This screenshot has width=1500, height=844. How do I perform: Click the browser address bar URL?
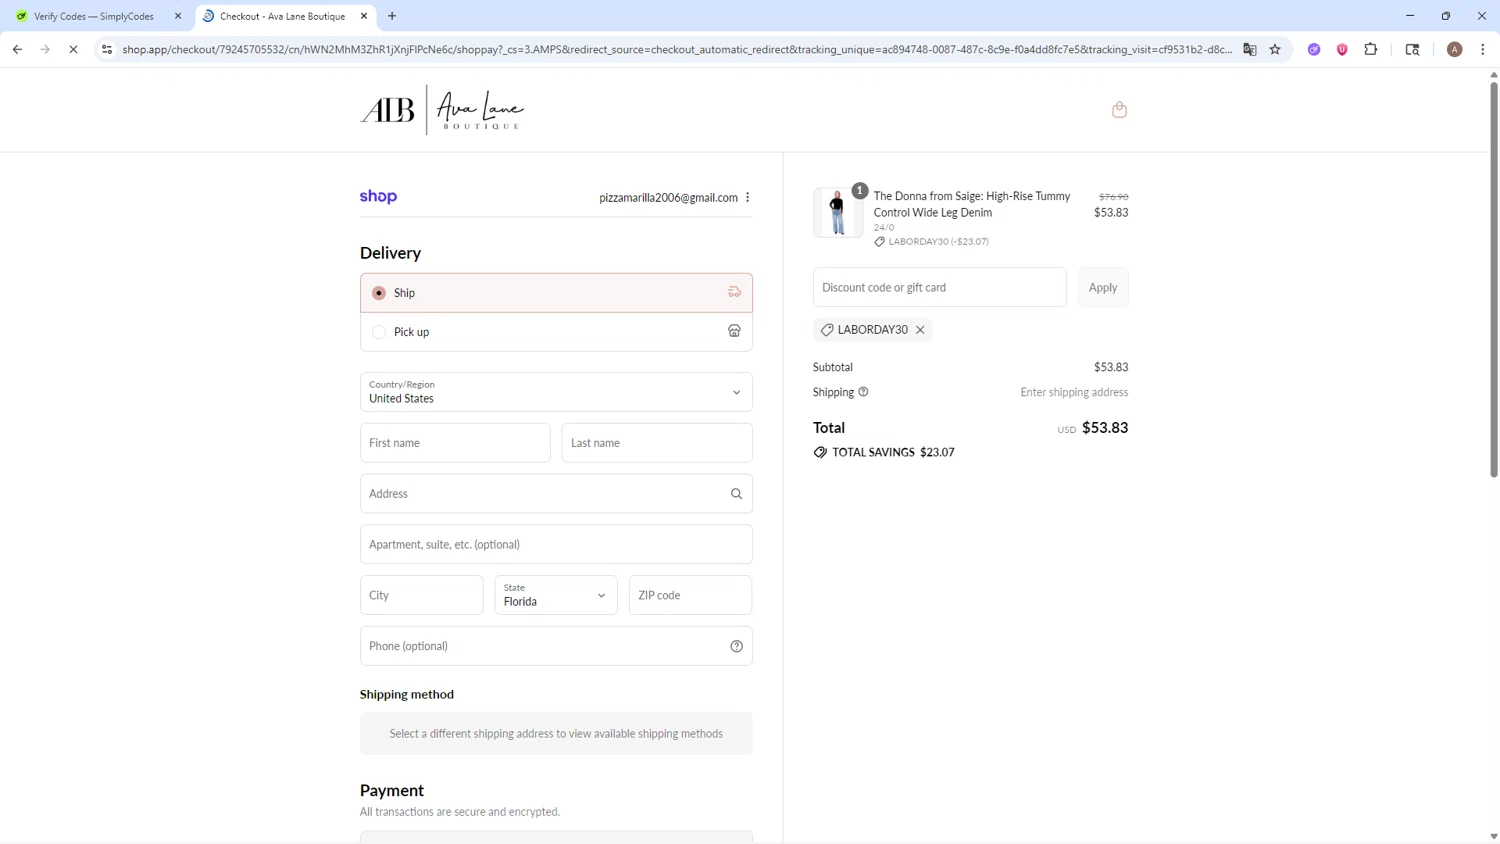[677, 49]
